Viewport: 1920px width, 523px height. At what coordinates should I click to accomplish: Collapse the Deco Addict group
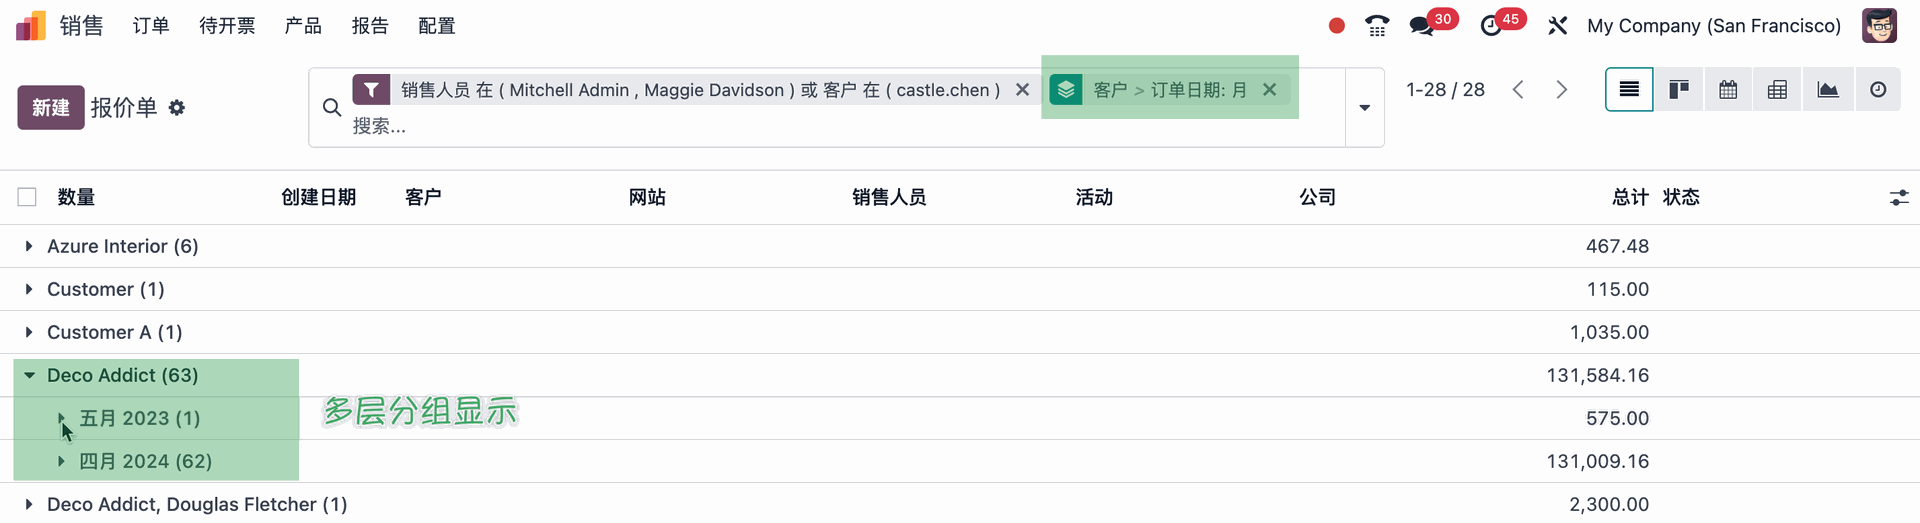29,375
